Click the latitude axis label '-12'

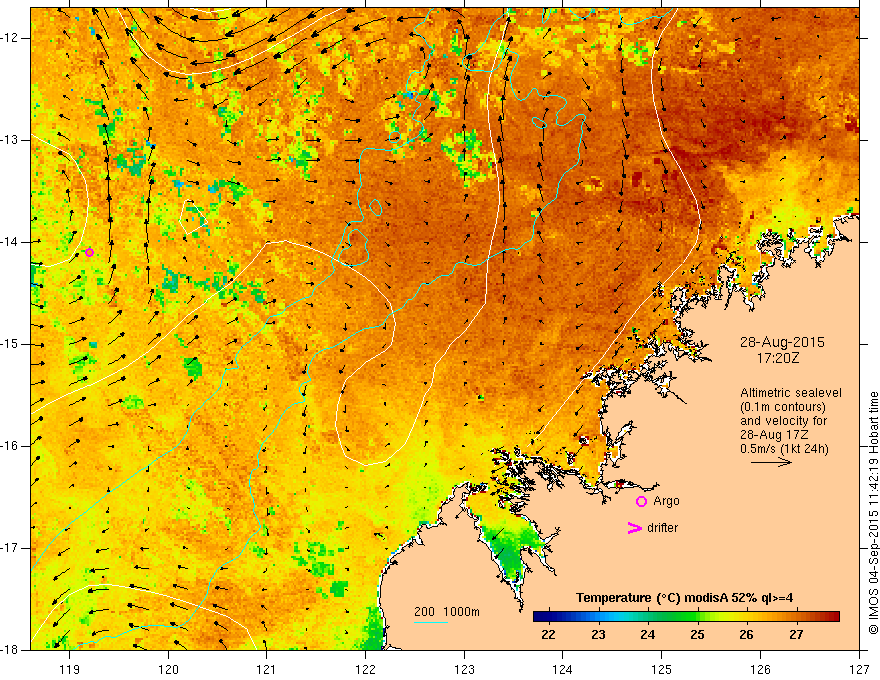tap(10, 38)
